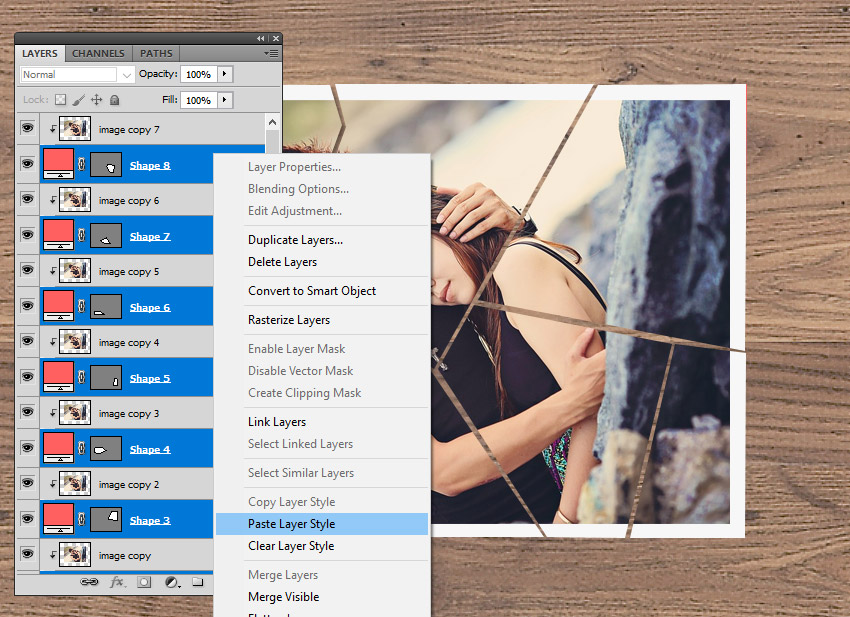Hide the Shape 5 layer
This screenshot has width=850, height=617.
[x=27, y=376]
